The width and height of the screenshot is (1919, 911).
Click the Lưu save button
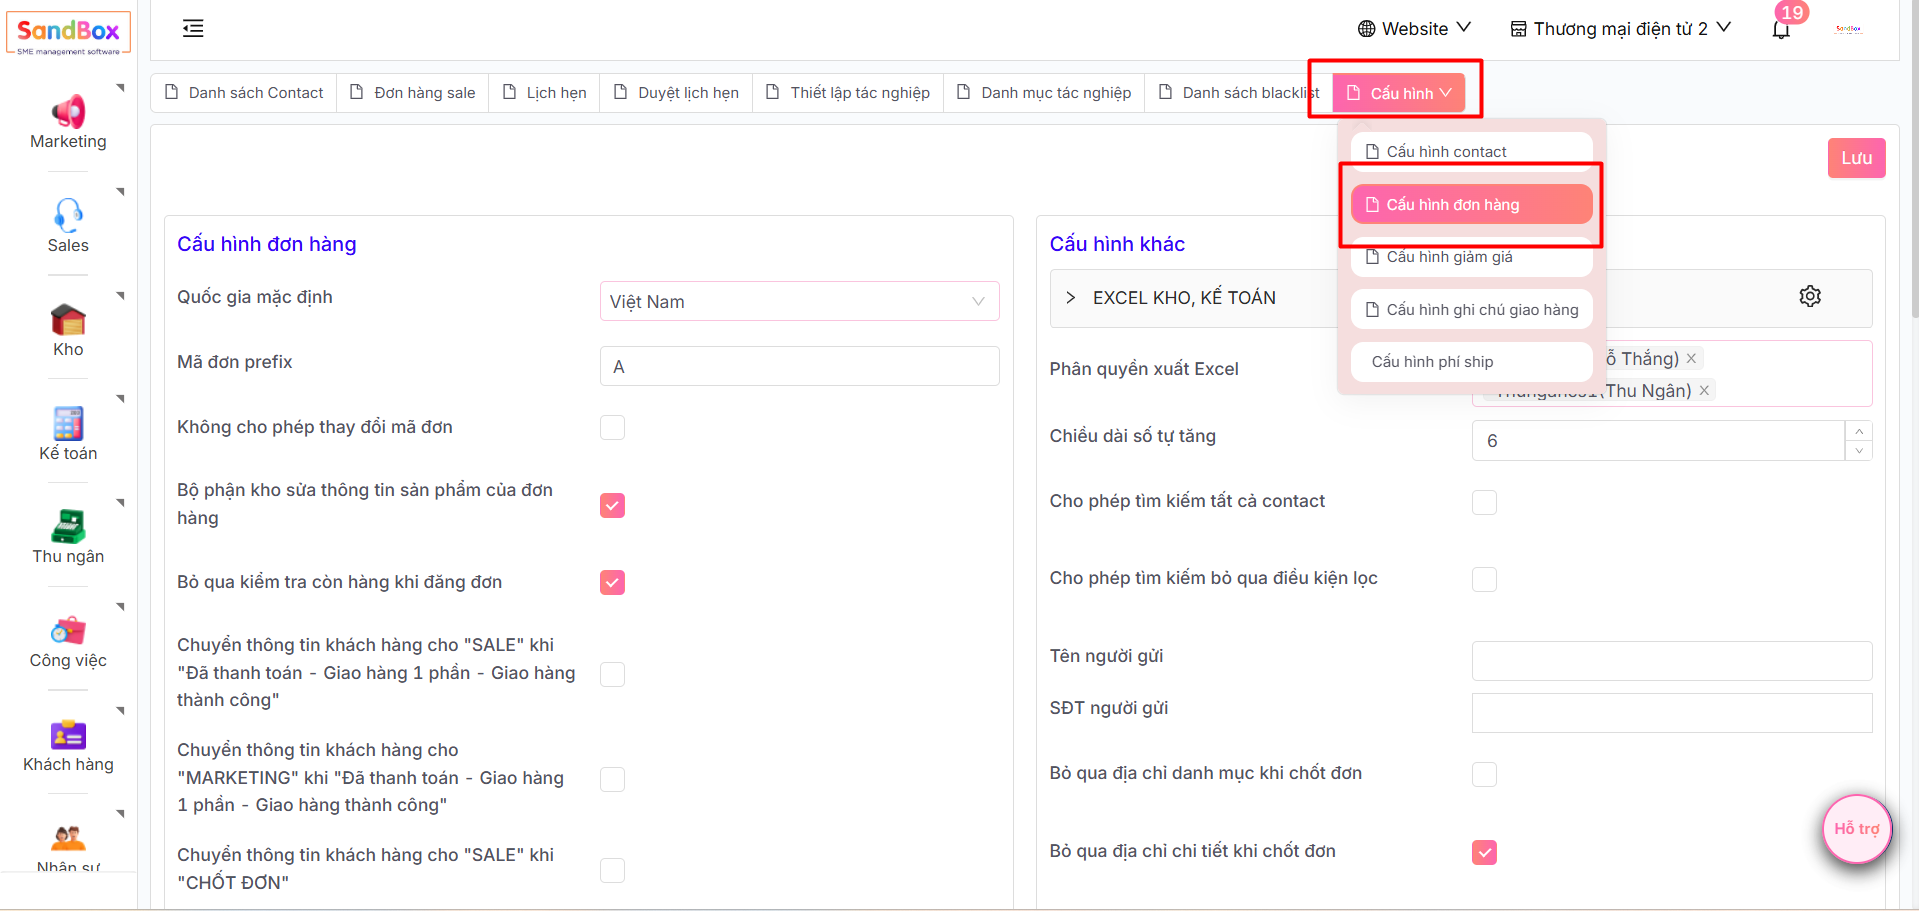1856,158
